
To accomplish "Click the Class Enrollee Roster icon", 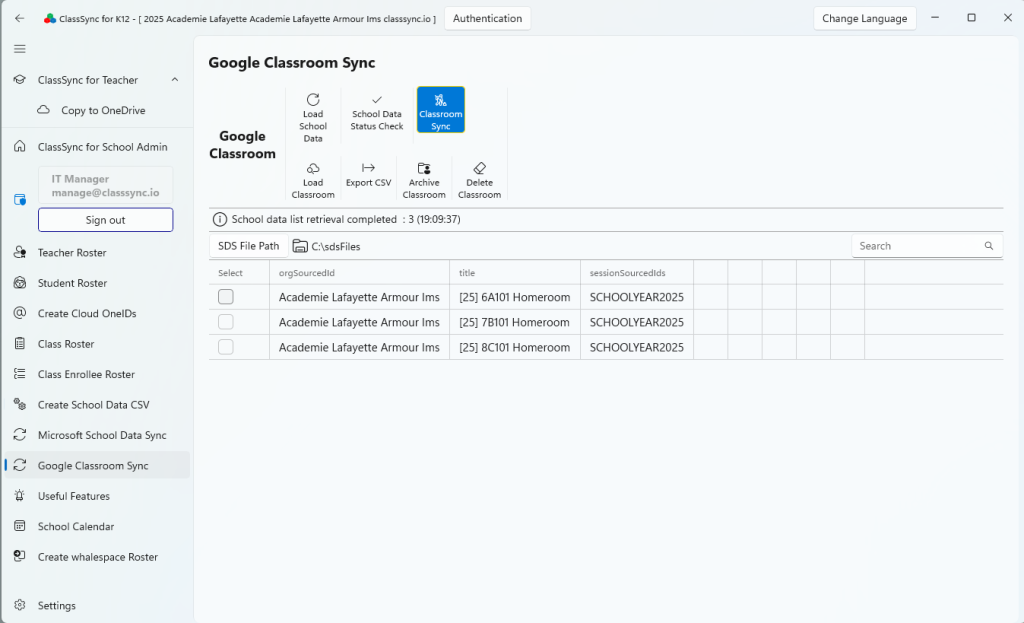I will [x=20, y=374].
